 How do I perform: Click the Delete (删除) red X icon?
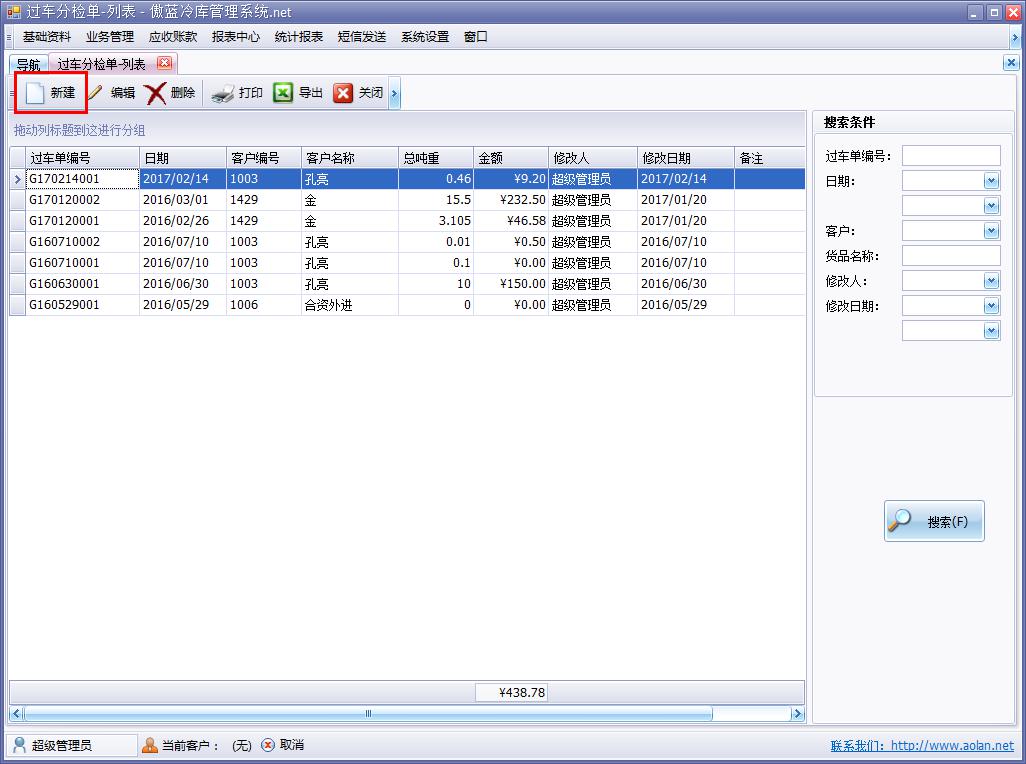[x=155, y=93]
